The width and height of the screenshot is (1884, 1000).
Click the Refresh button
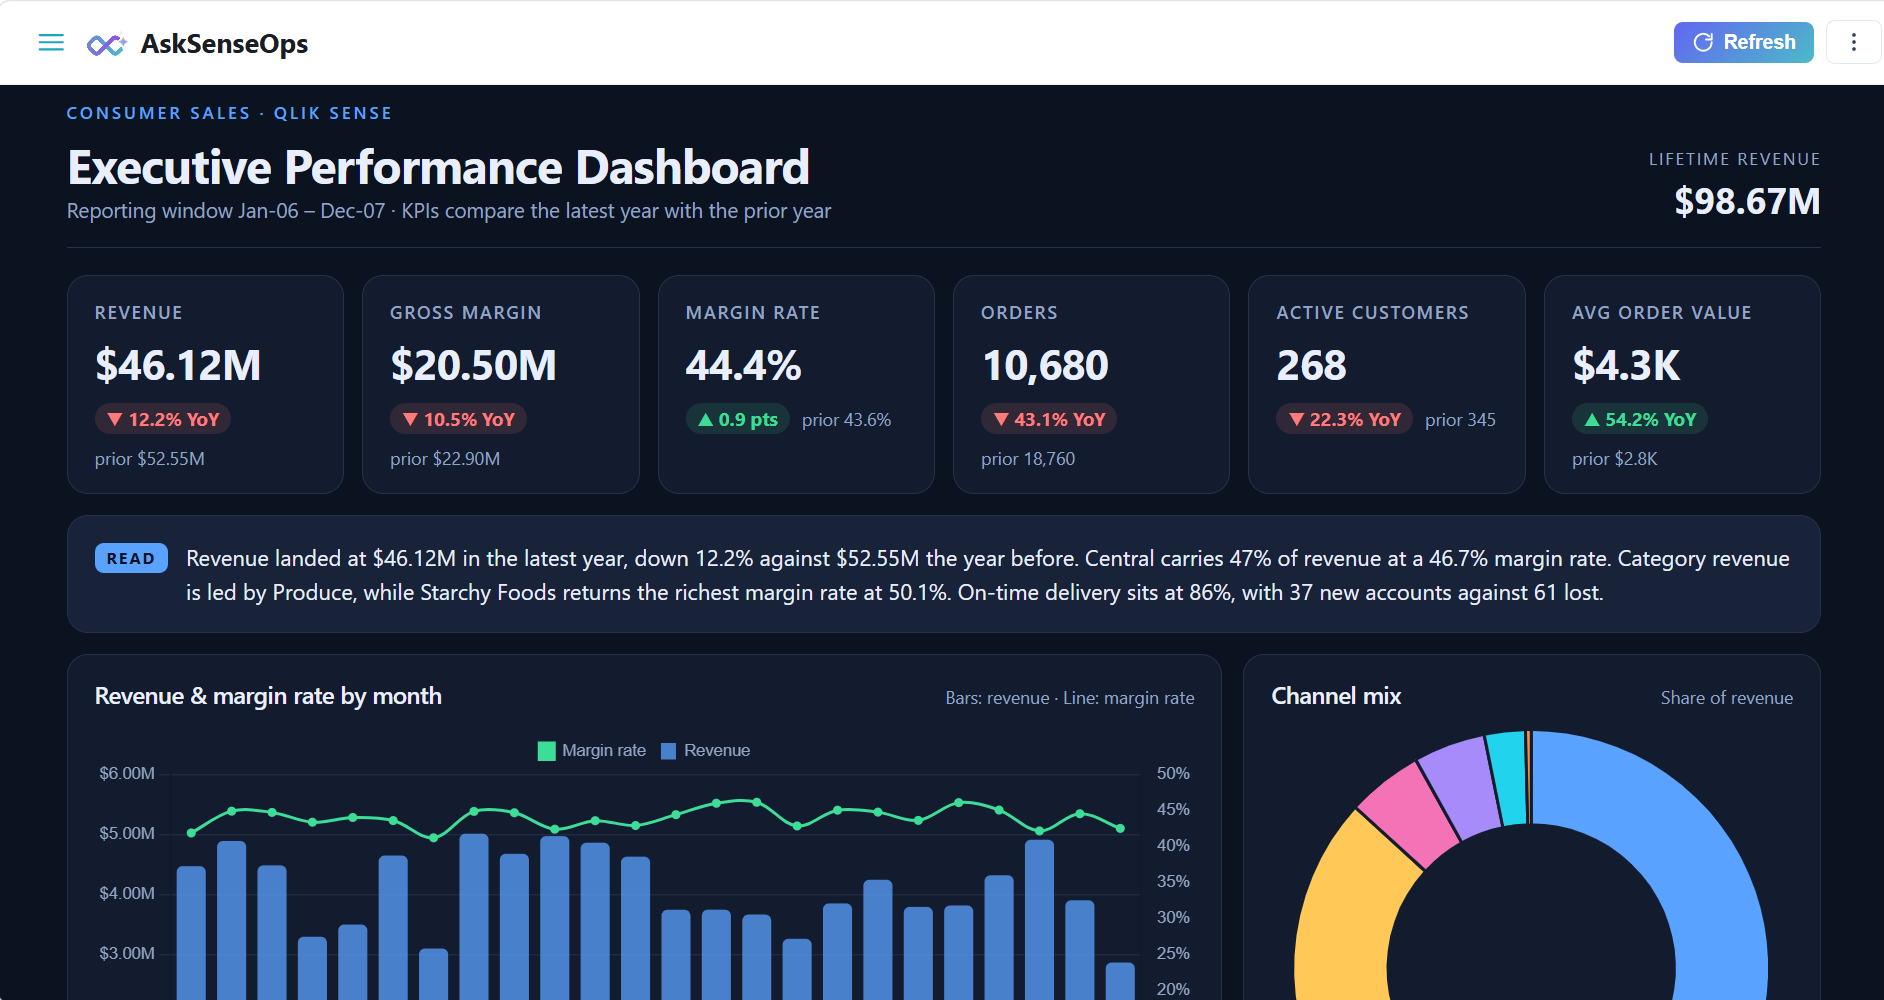(1743, 42)
